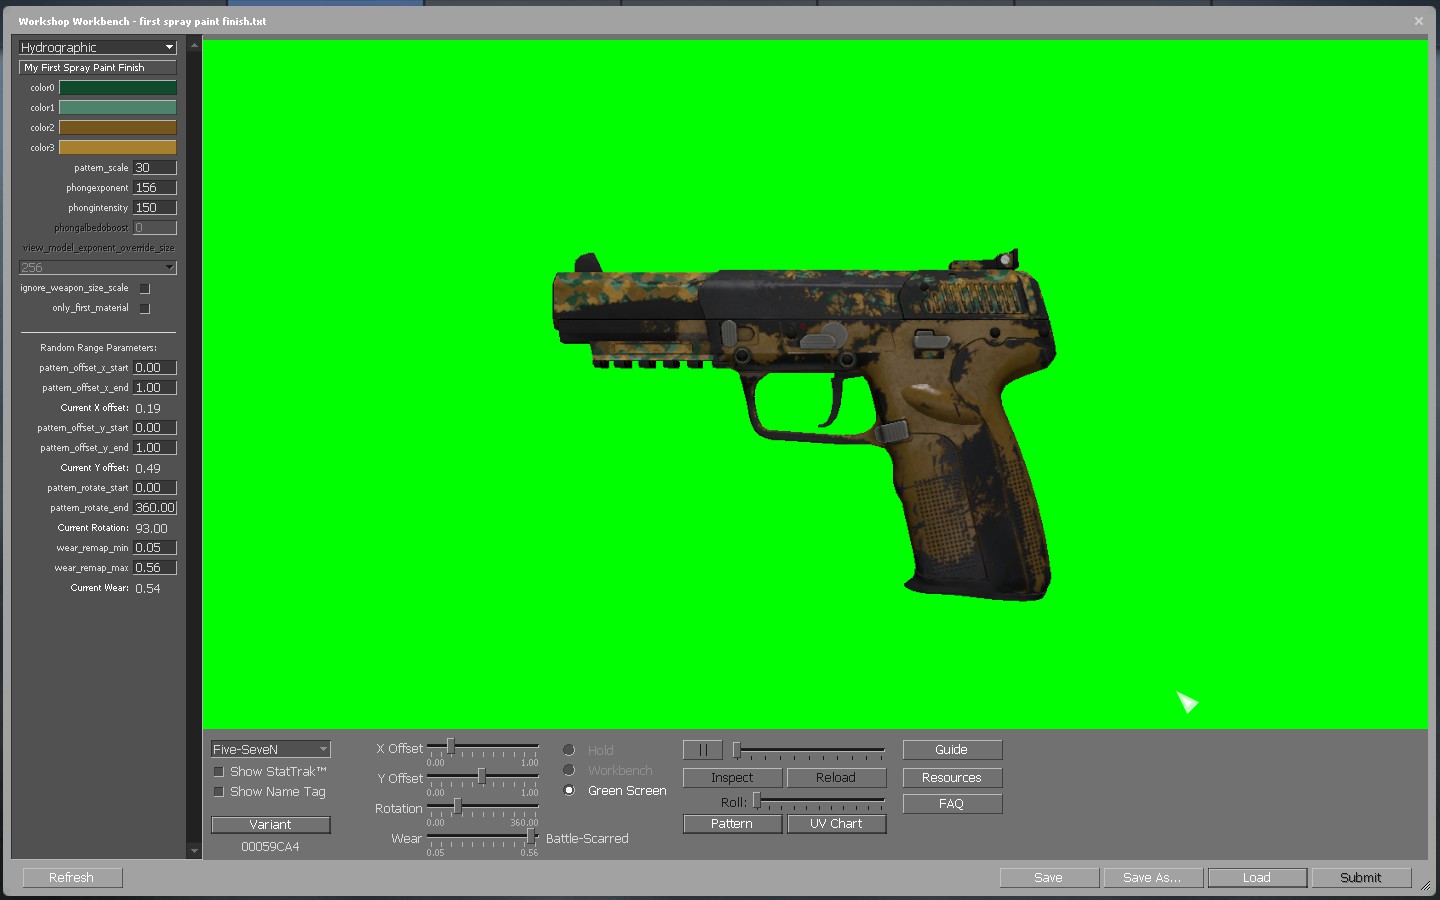Click the Current Rotation value 93.00
This screenshot has width=1440, height=900.
point(151,529)
